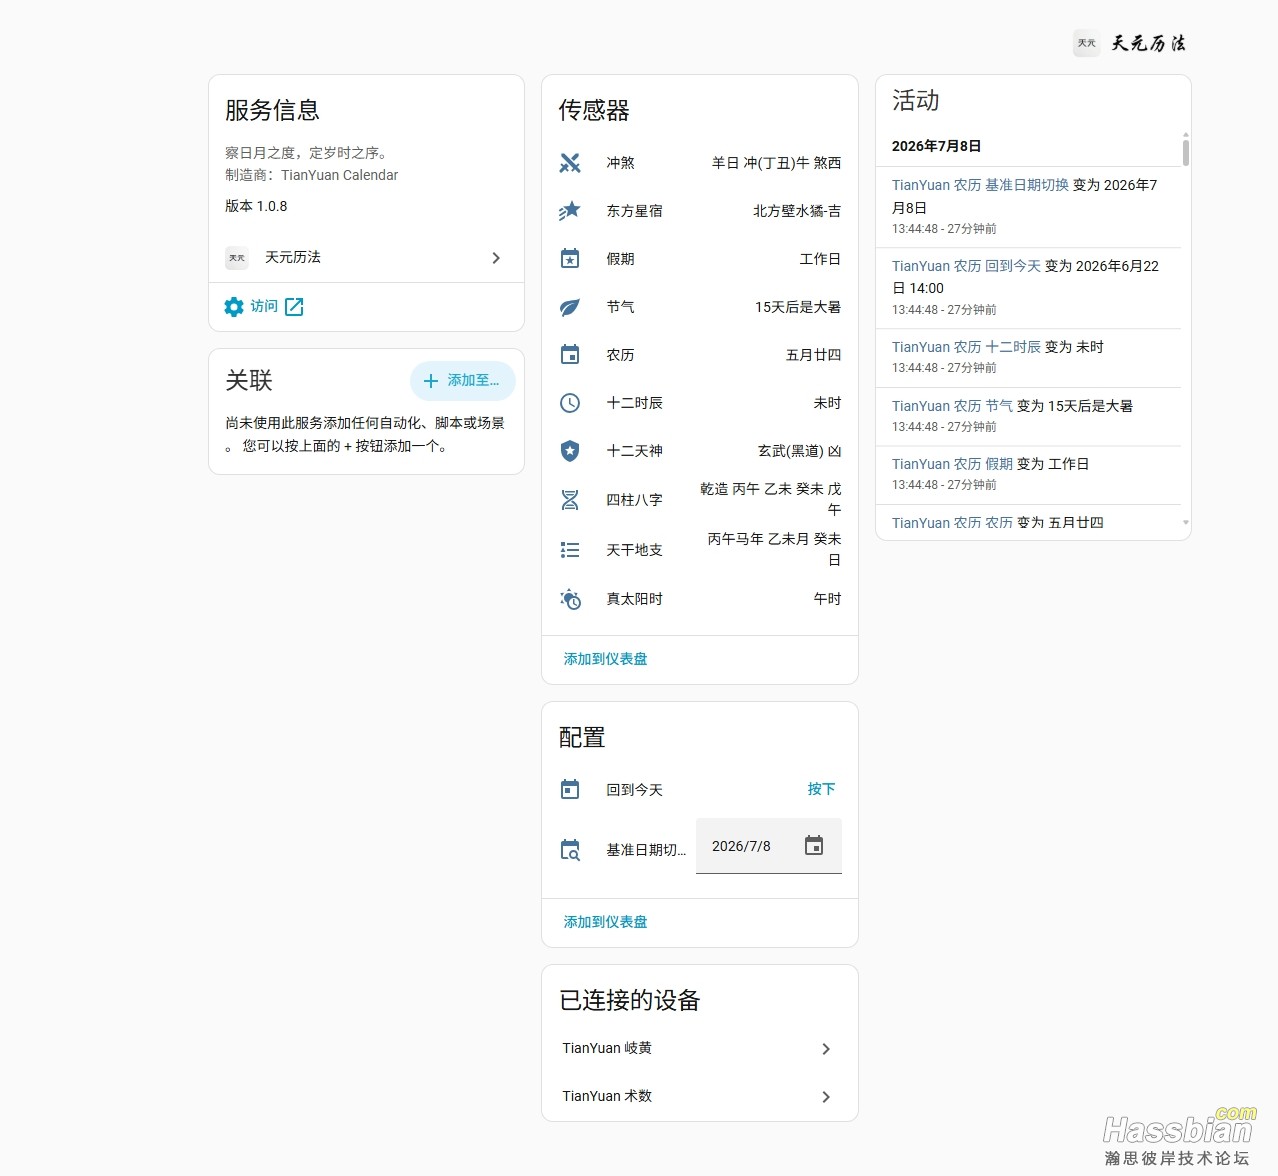Viewport: 1278px width, 1176px height.
Task: Click 添加到仪表盘 under 配置 card
Action: (x=605, y=922)
